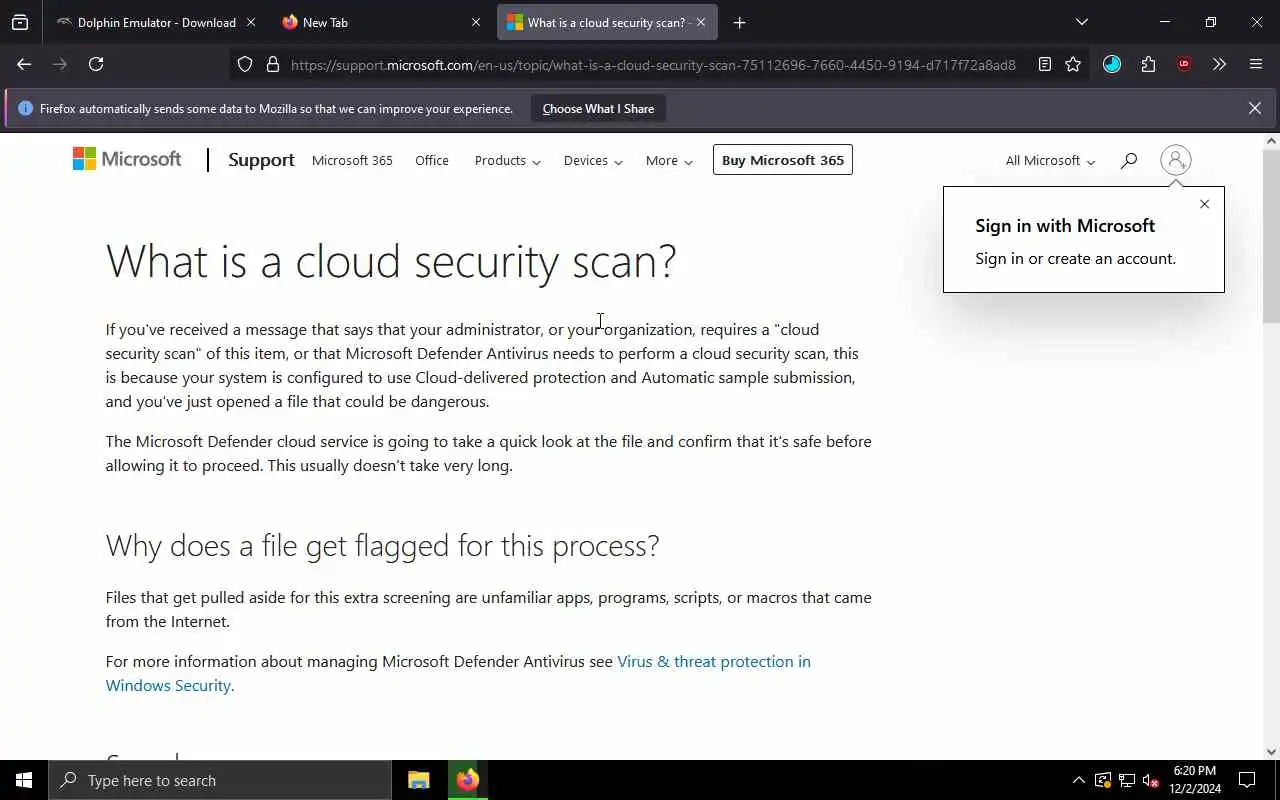
Task: Click Firefox taskbar icon
Action: point(467,780)
